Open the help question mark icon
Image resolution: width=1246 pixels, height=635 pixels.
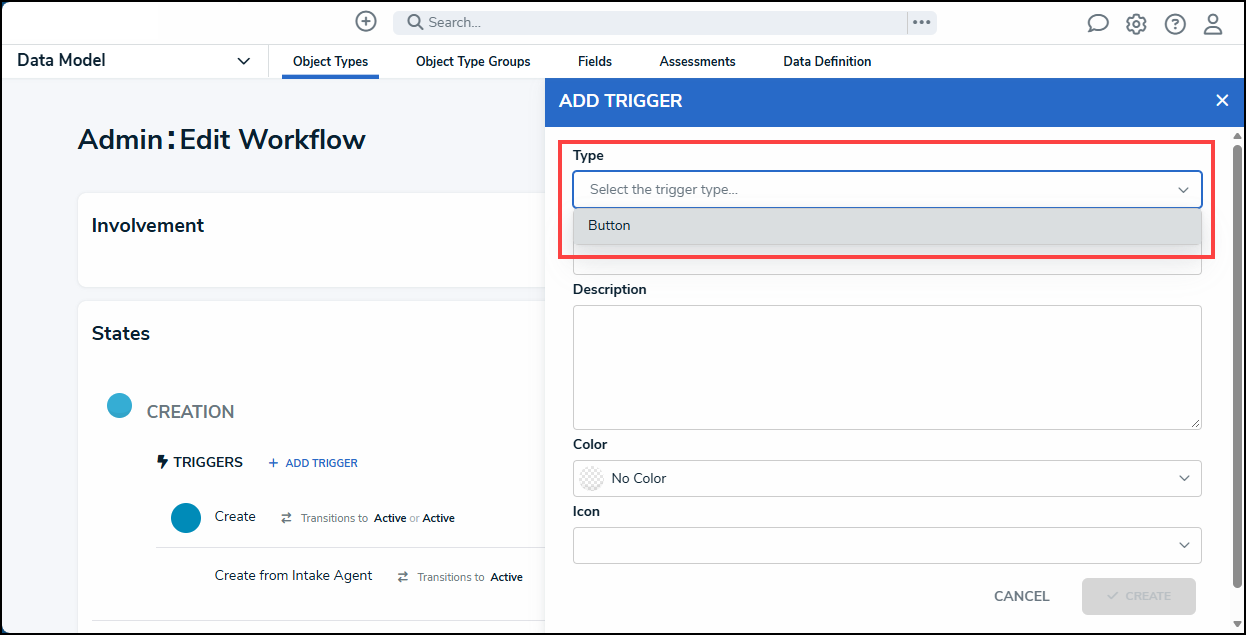[1175, 24]
